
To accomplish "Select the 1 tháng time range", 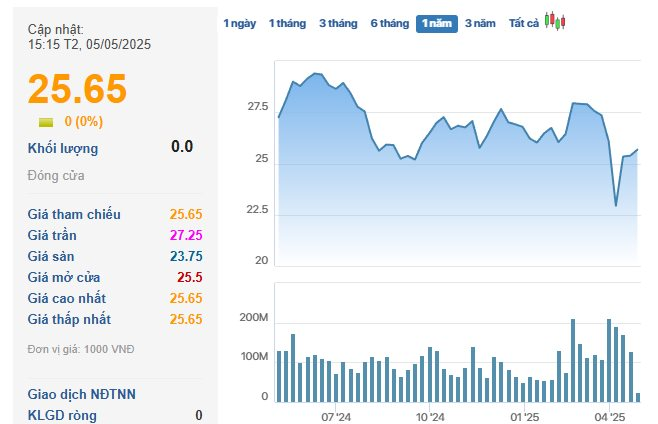I will click(x=287, y=23).
